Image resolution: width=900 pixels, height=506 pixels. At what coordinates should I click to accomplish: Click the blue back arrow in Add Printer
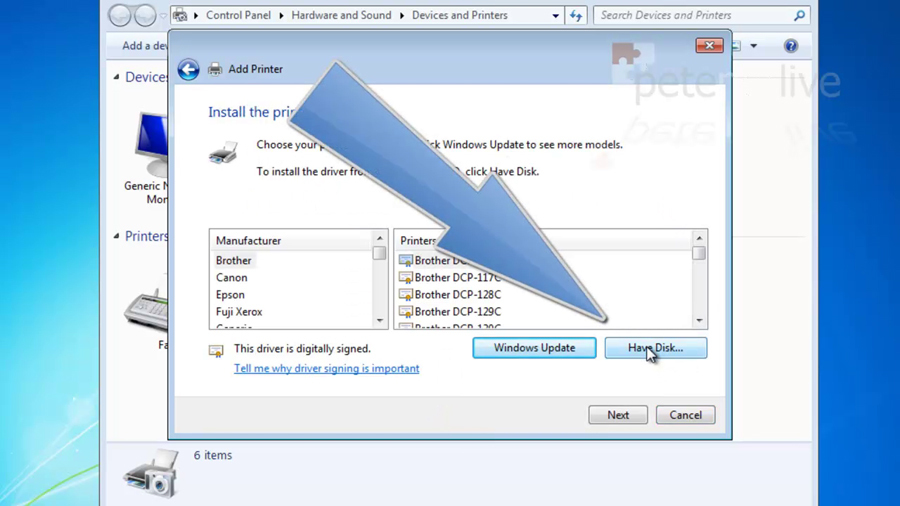(188, 69)
